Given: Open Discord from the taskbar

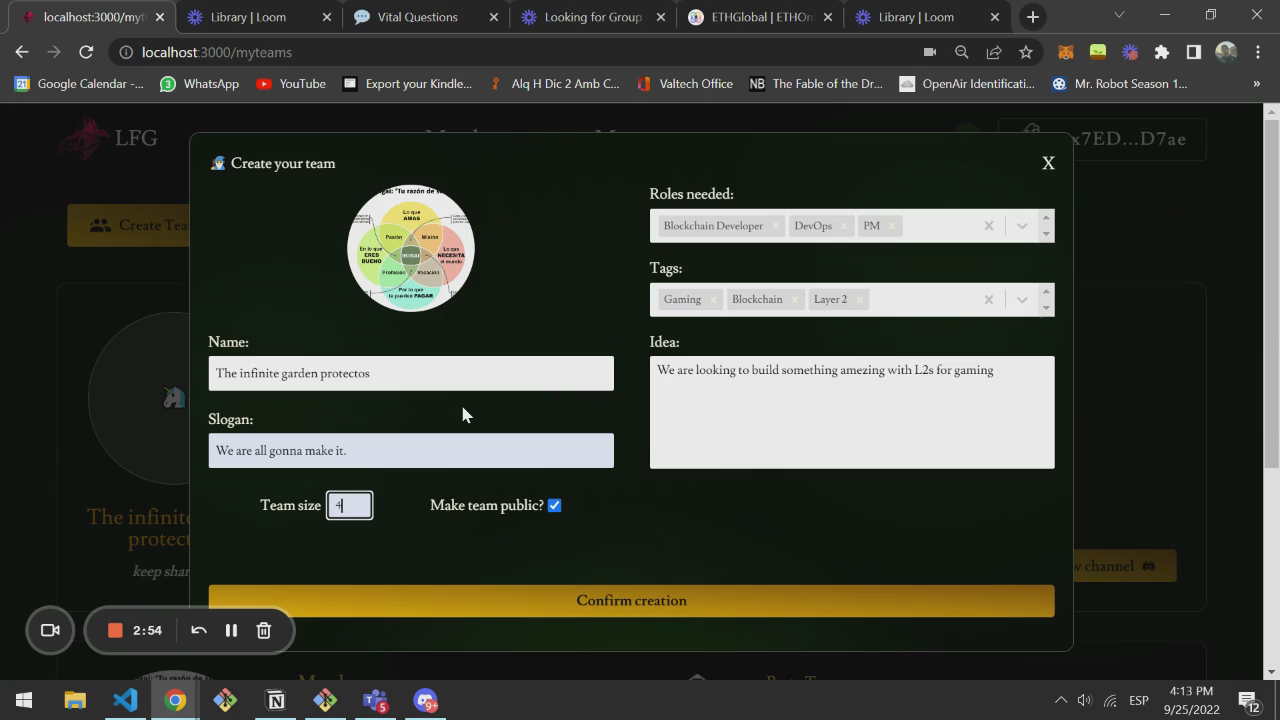Looking at the screenshot, I should click(425, 700).
